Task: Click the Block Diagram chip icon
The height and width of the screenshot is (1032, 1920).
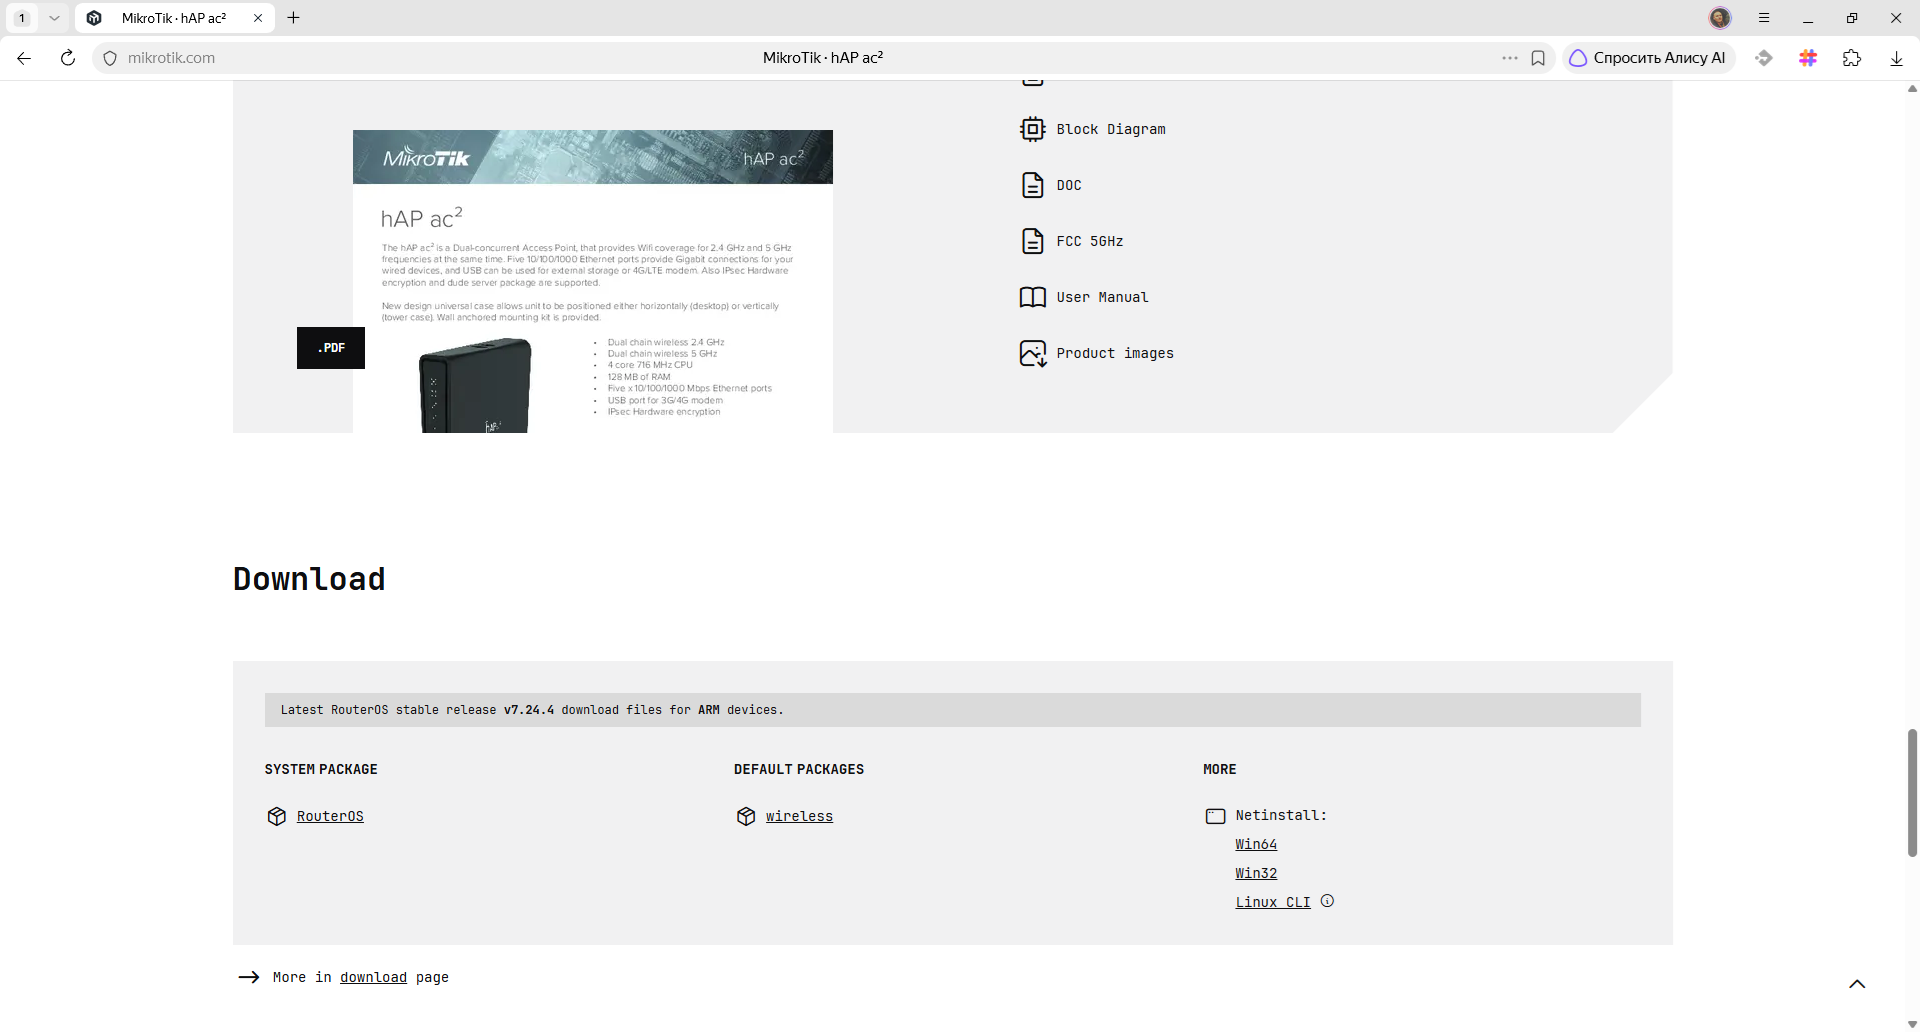Action: [x=1032, y=129]
